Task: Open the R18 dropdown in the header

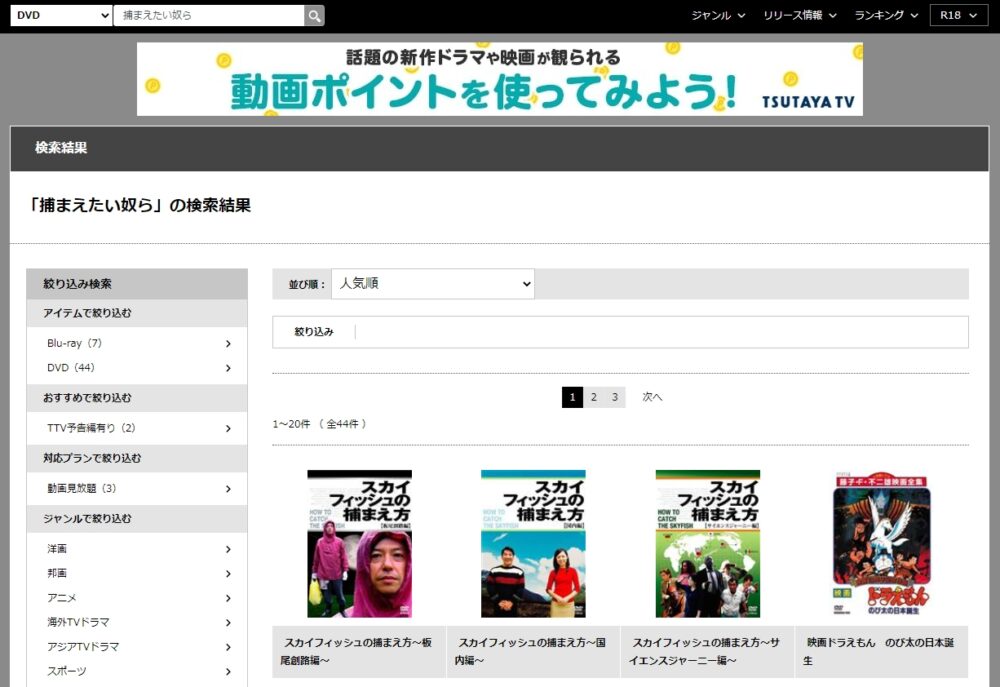Action: click(959, 15)
